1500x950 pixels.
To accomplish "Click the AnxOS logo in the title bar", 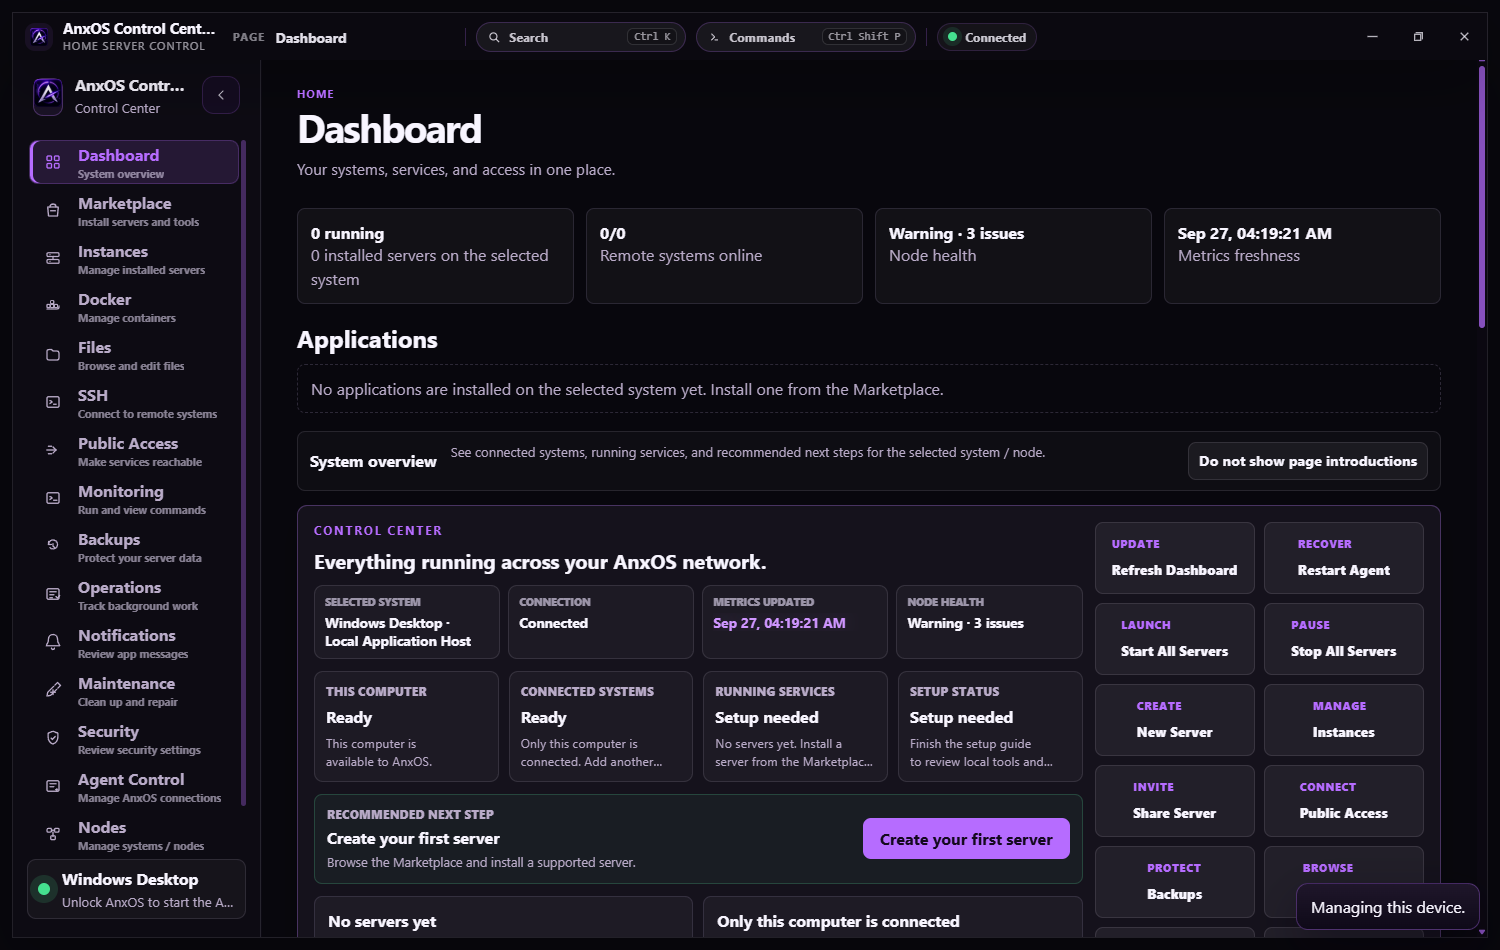I will pyautogui.click(x=39, y=37).
